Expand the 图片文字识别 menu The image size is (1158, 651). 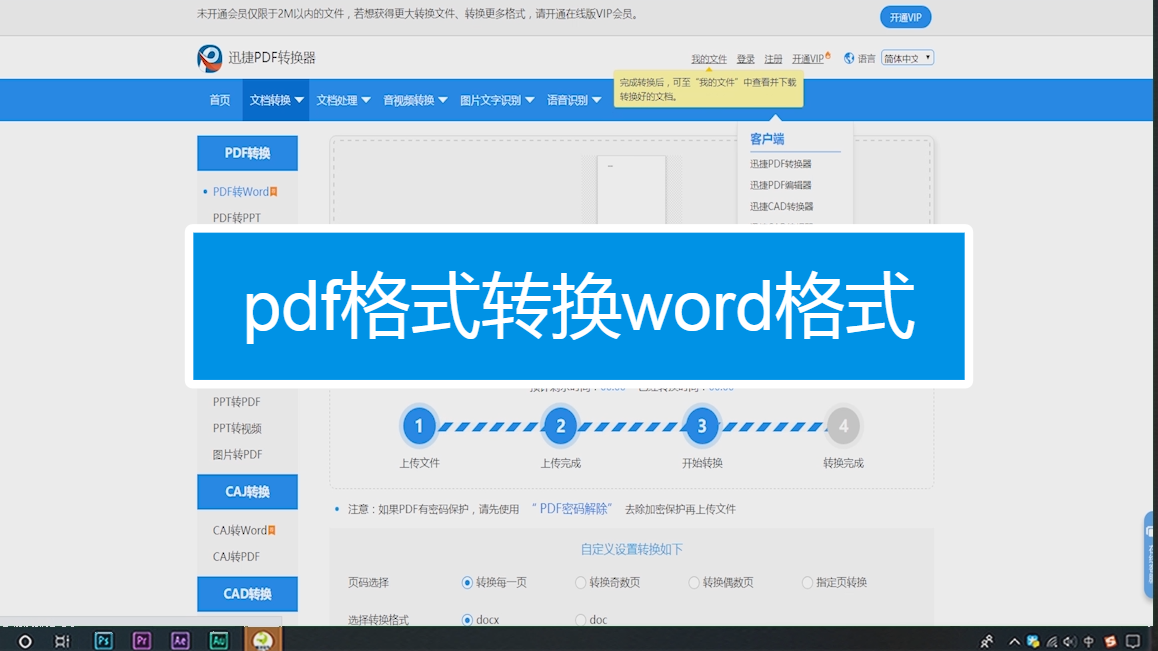497,100
